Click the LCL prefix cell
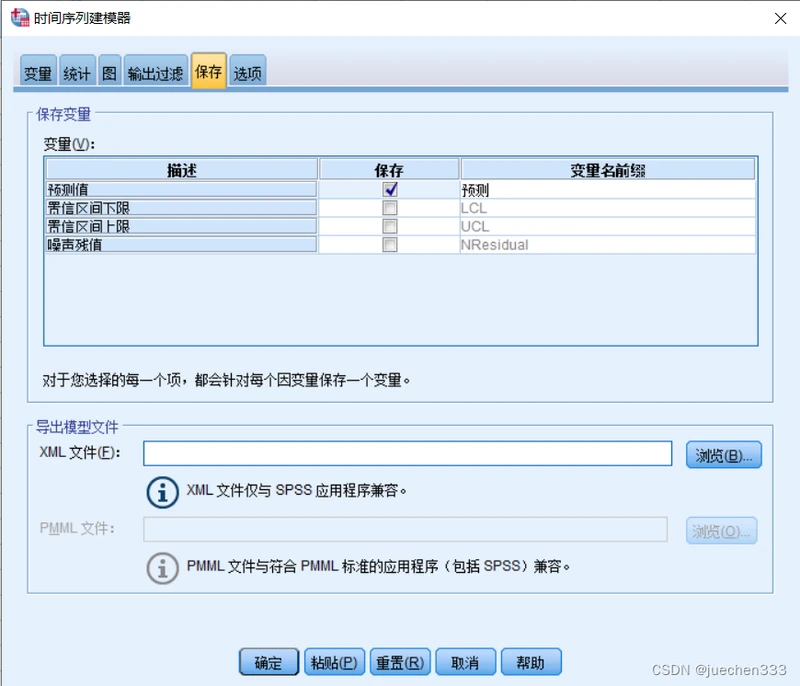 point(608,208)
